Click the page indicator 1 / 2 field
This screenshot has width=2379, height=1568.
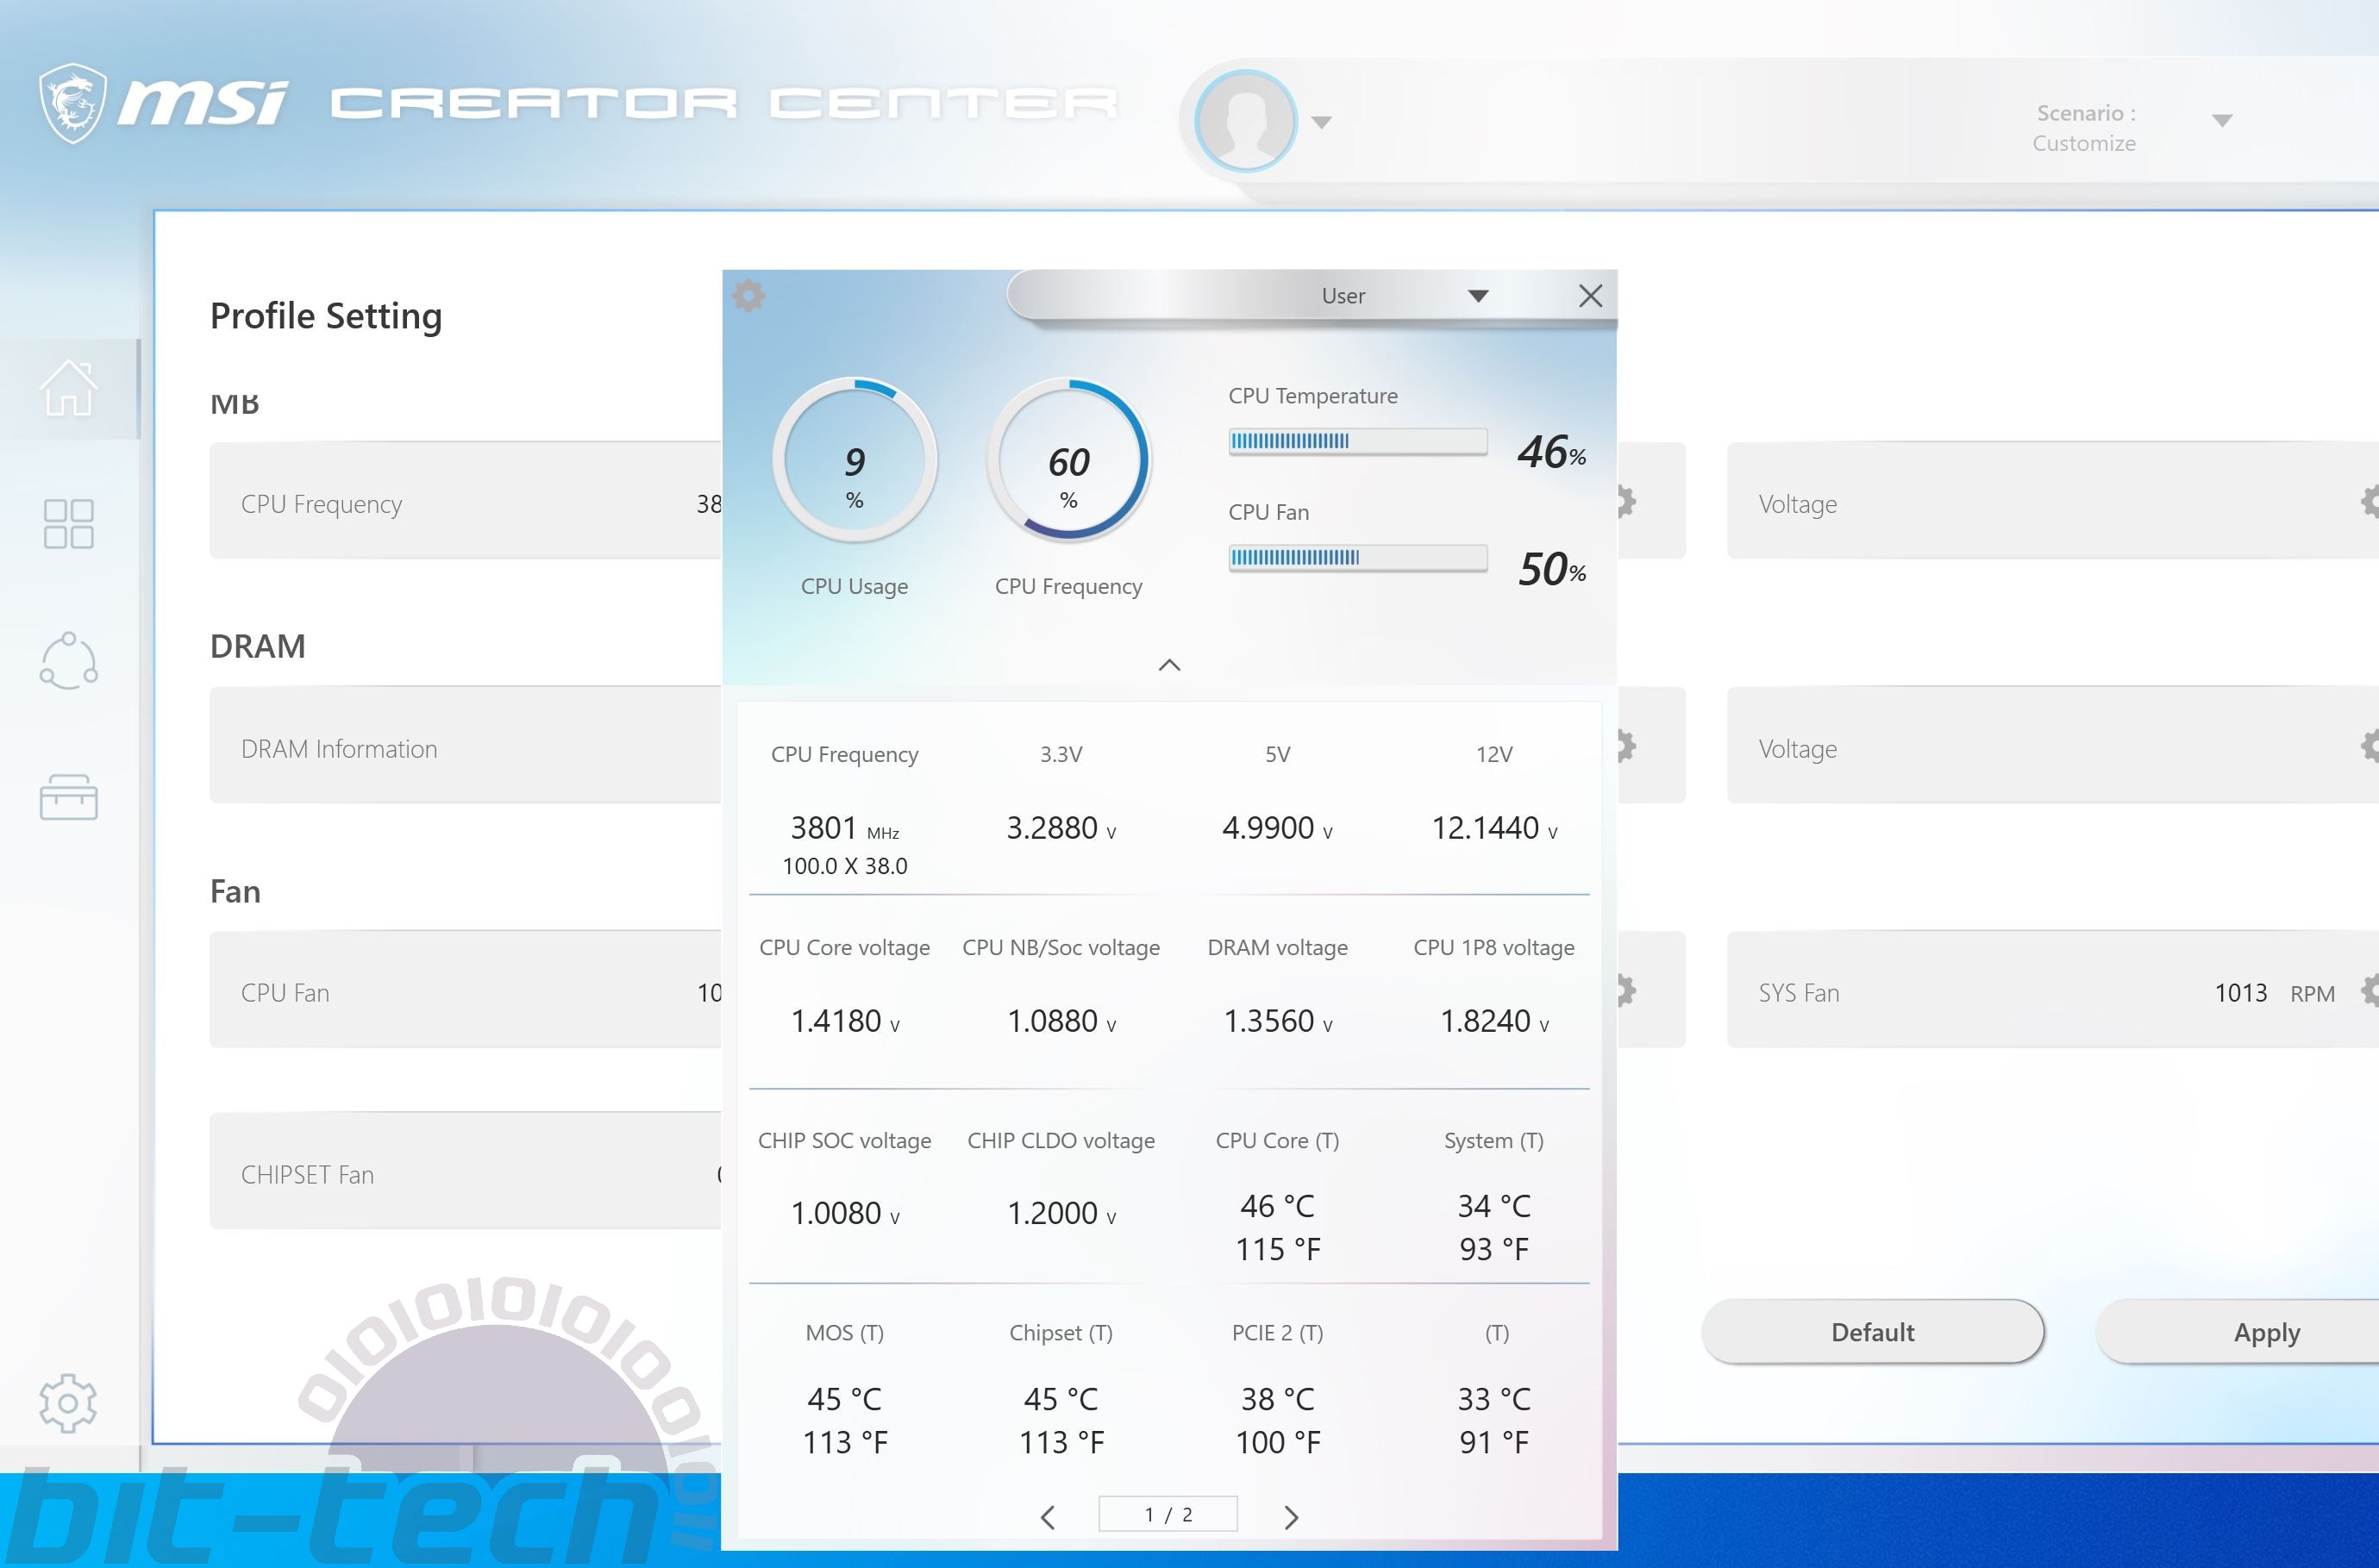pos(1168,1514)
